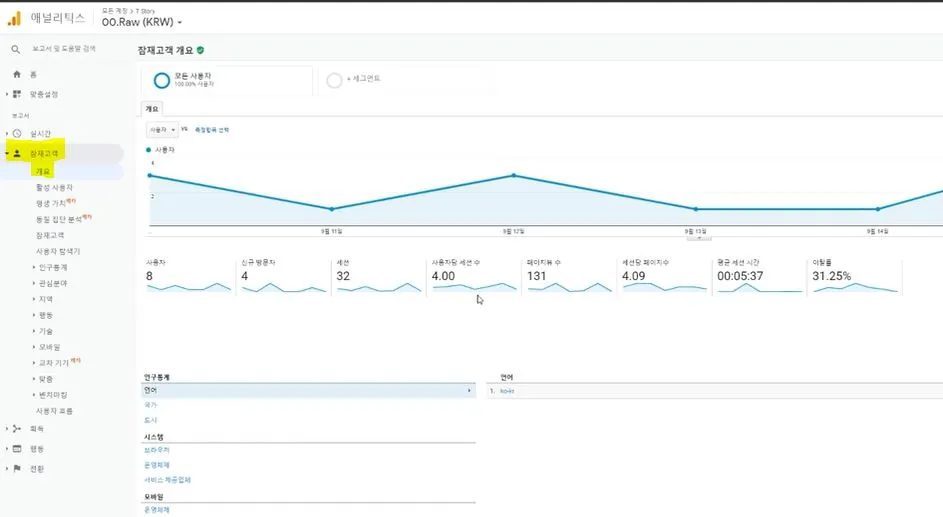Image resolution: width=943 pixels, height=517 pixels.
Task: Click the 획득 acquisition arrows icon
Action: (17, 429)
